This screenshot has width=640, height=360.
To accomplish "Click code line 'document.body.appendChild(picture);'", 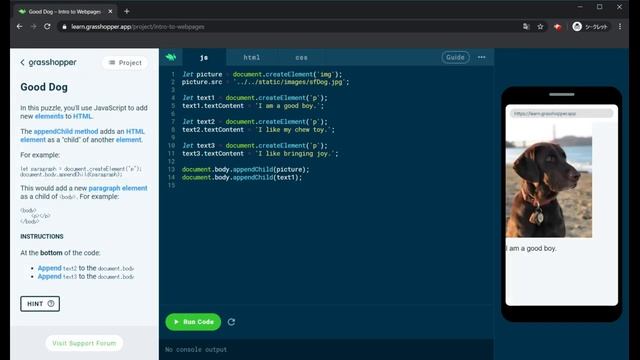I will pyautogui.click(x=246, y=169).
